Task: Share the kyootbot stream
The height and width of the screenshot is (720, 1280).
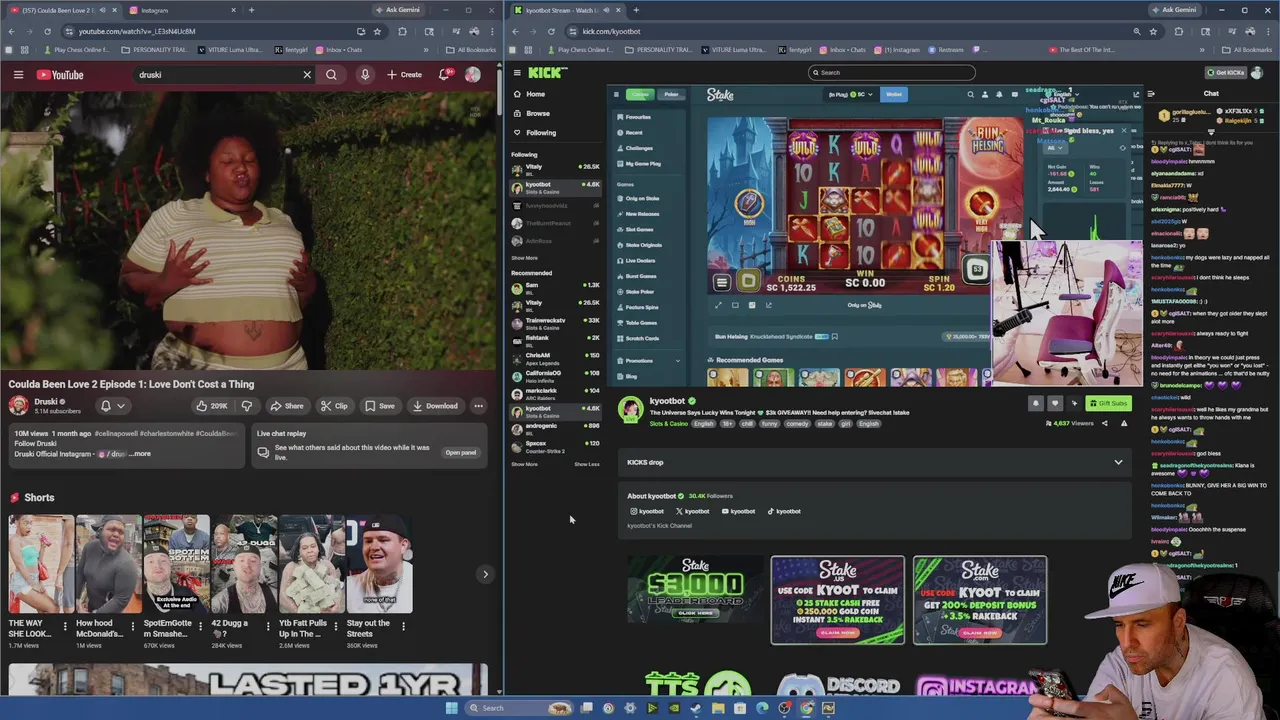Action: [1104, 423]
